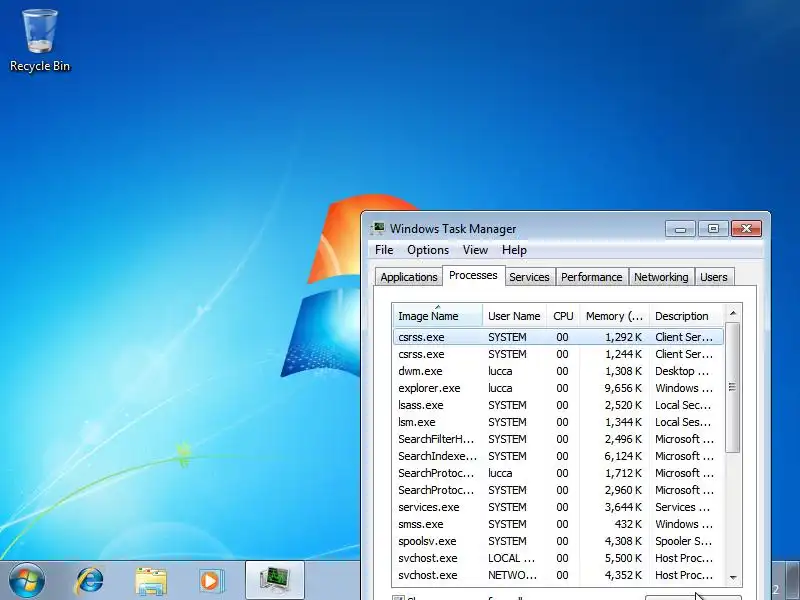
Task: Click the scrollbar down arrow
Action: click(733, 578)
